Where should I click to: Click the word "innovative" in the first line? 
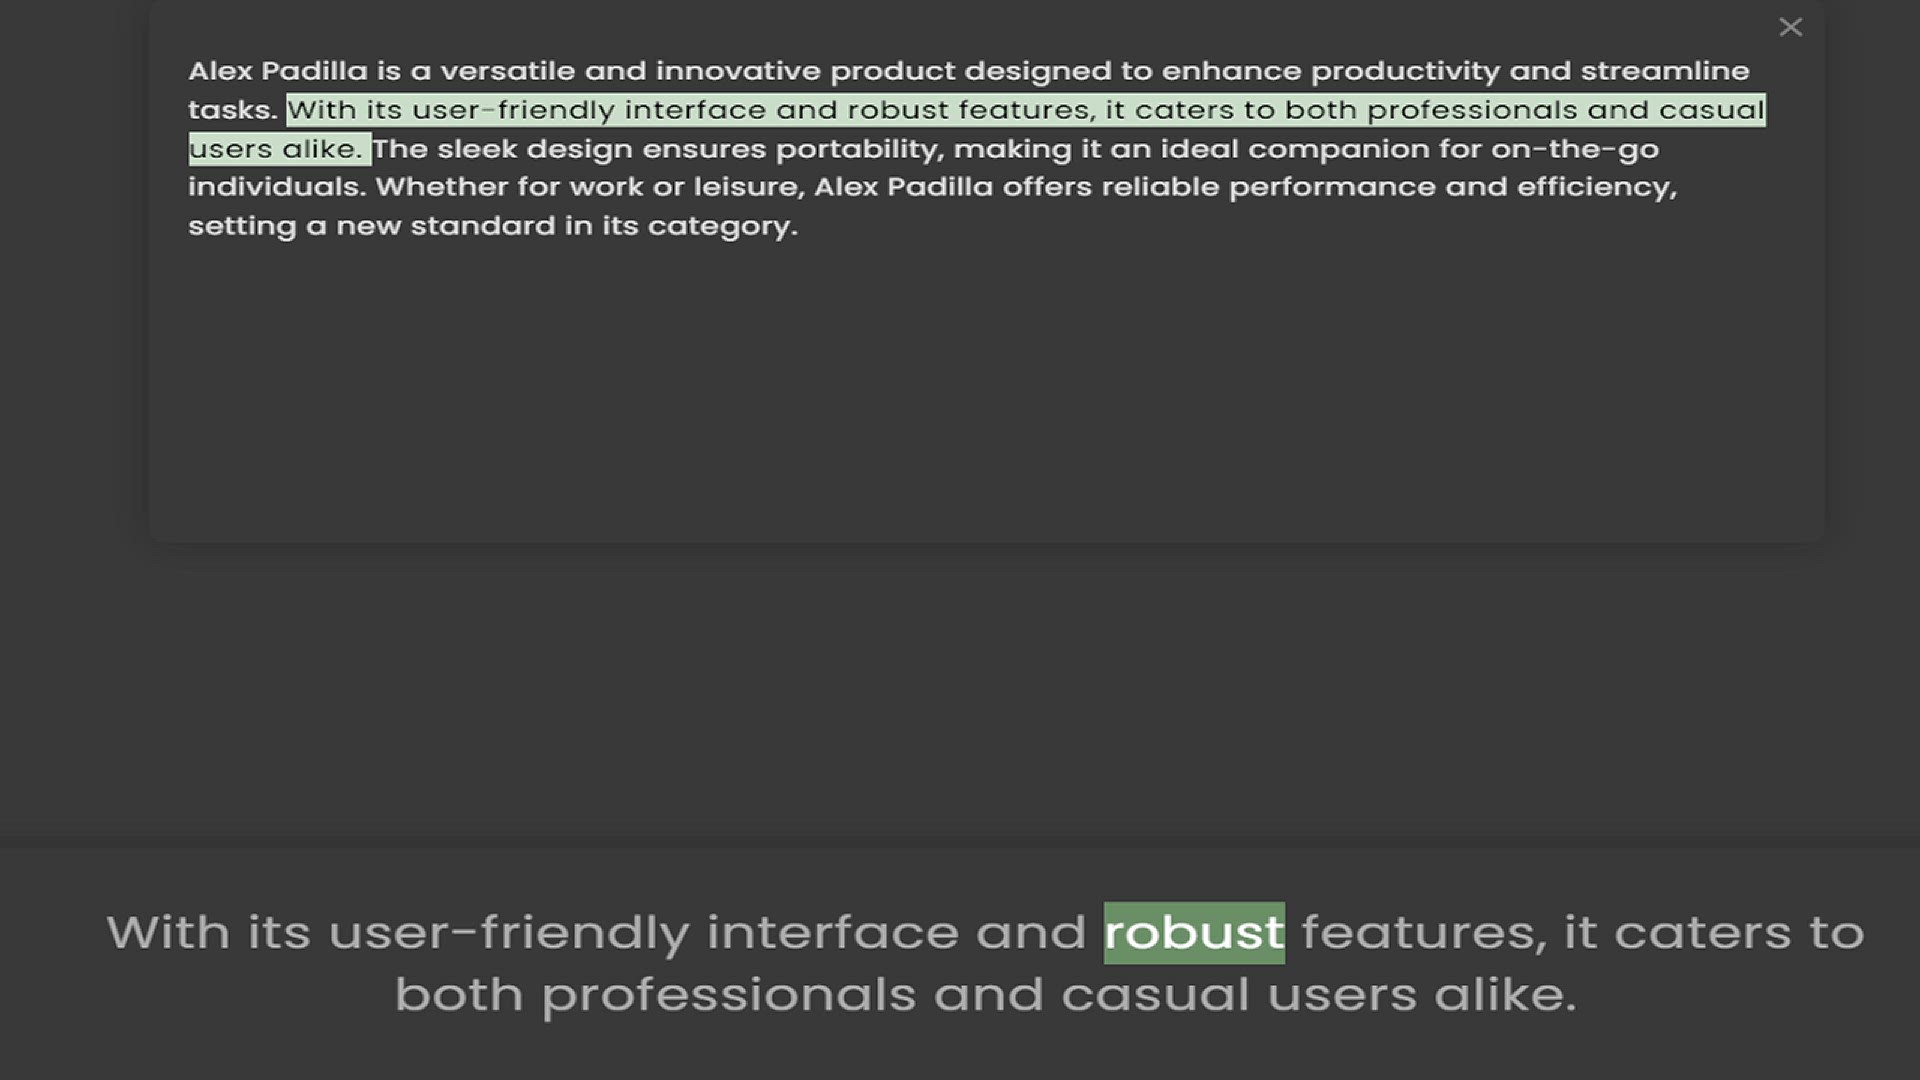(x=738, y=71)
